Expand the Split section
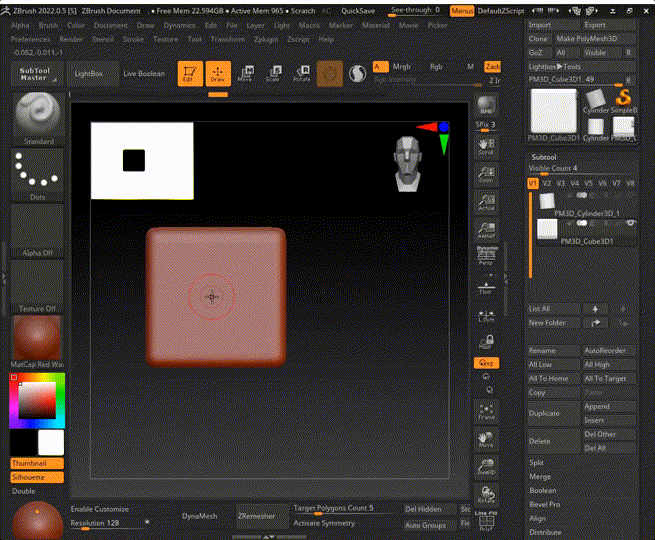The width and height of the screenshot is (655, 540). 537,463
